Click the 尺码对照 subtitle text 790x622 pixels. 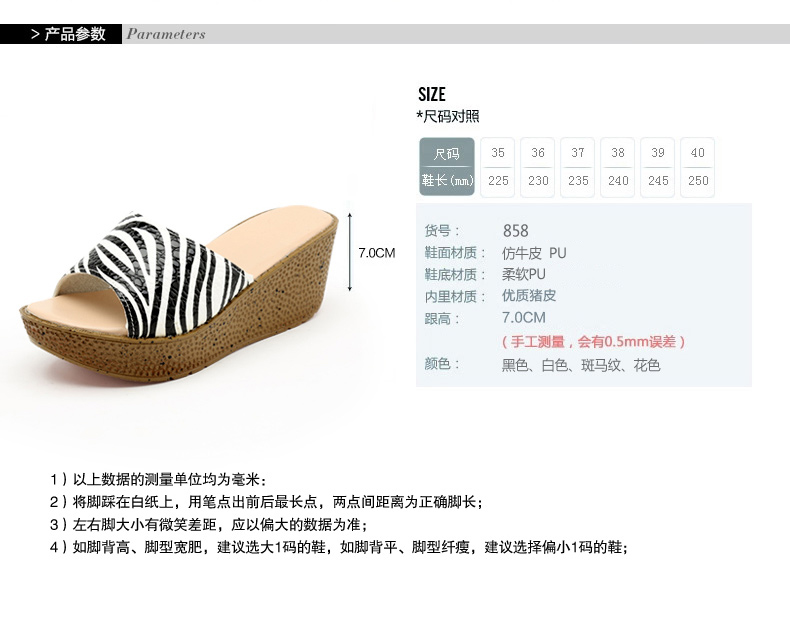click(448, 116)
